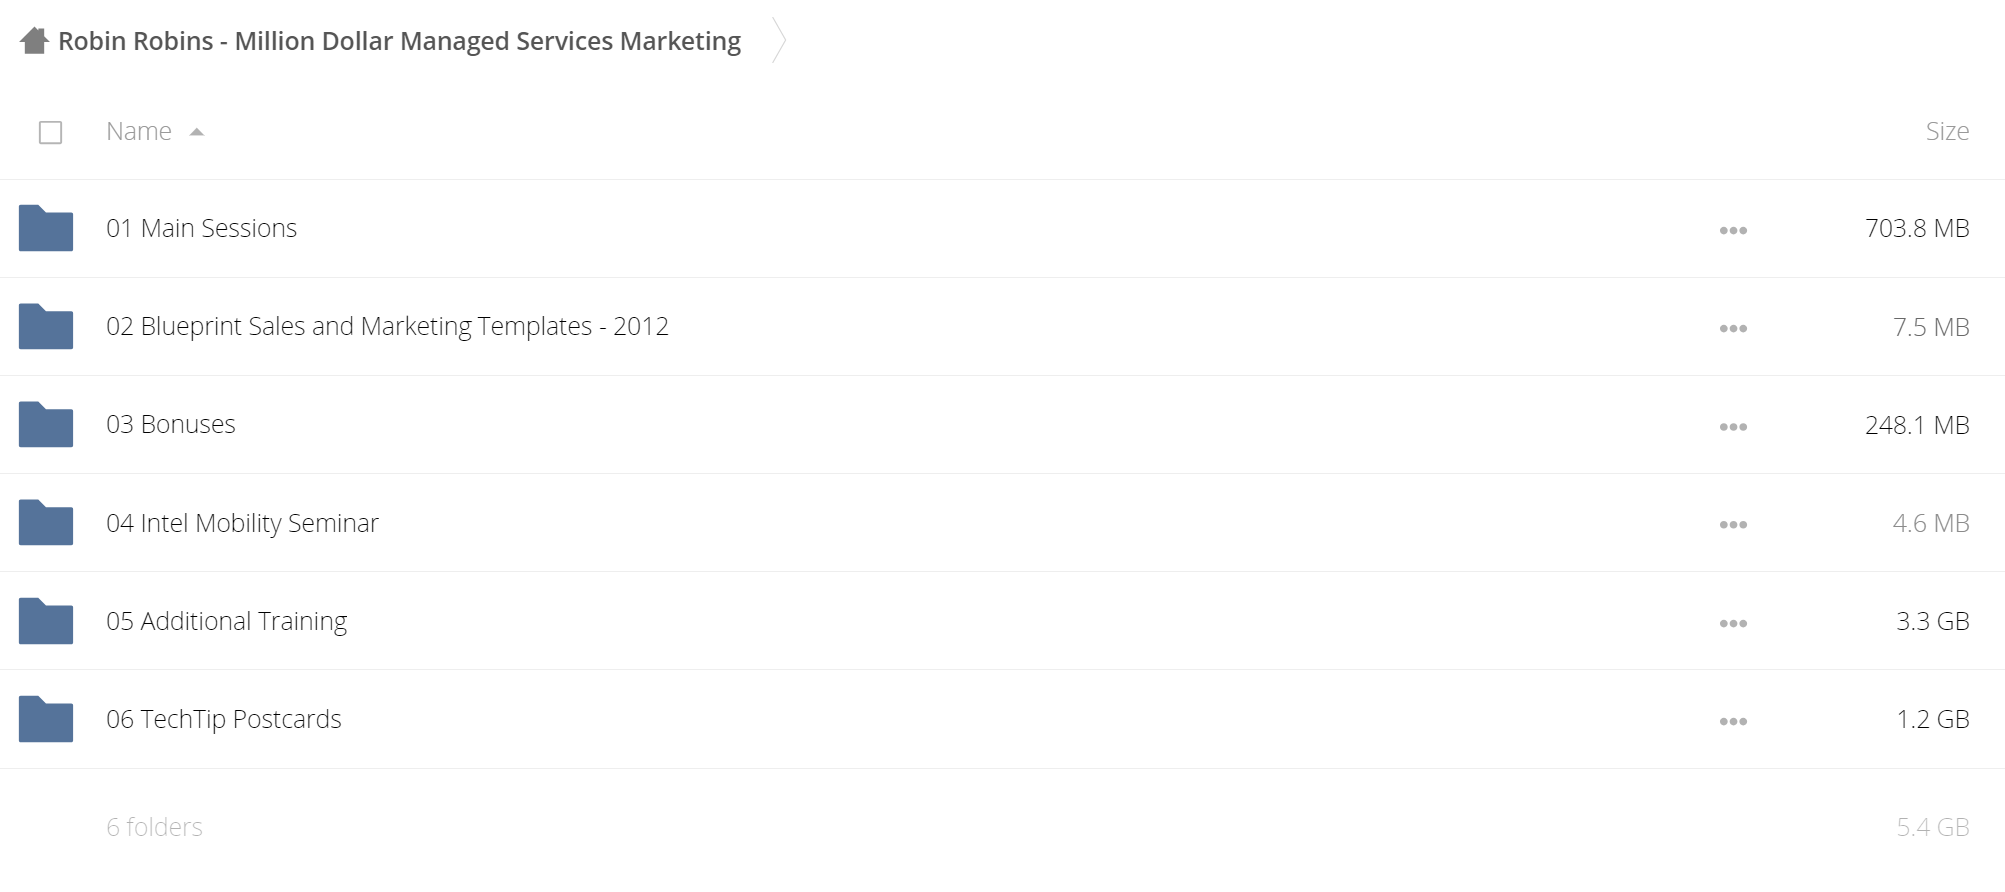Sort the list by Name column
2005x892 pixels.
[x=139, y=131]
